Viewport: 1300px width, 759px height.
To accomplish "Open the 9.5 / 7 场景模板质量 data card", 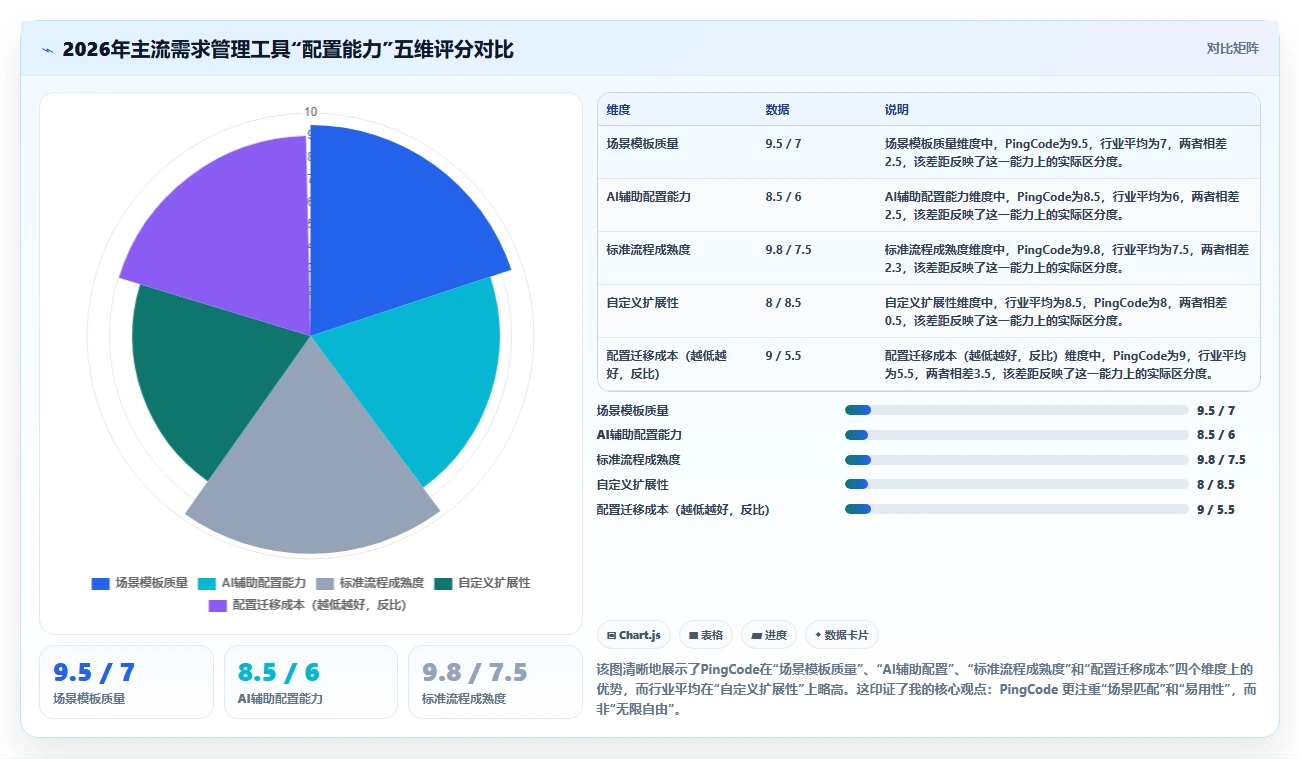I will (126, 682).
